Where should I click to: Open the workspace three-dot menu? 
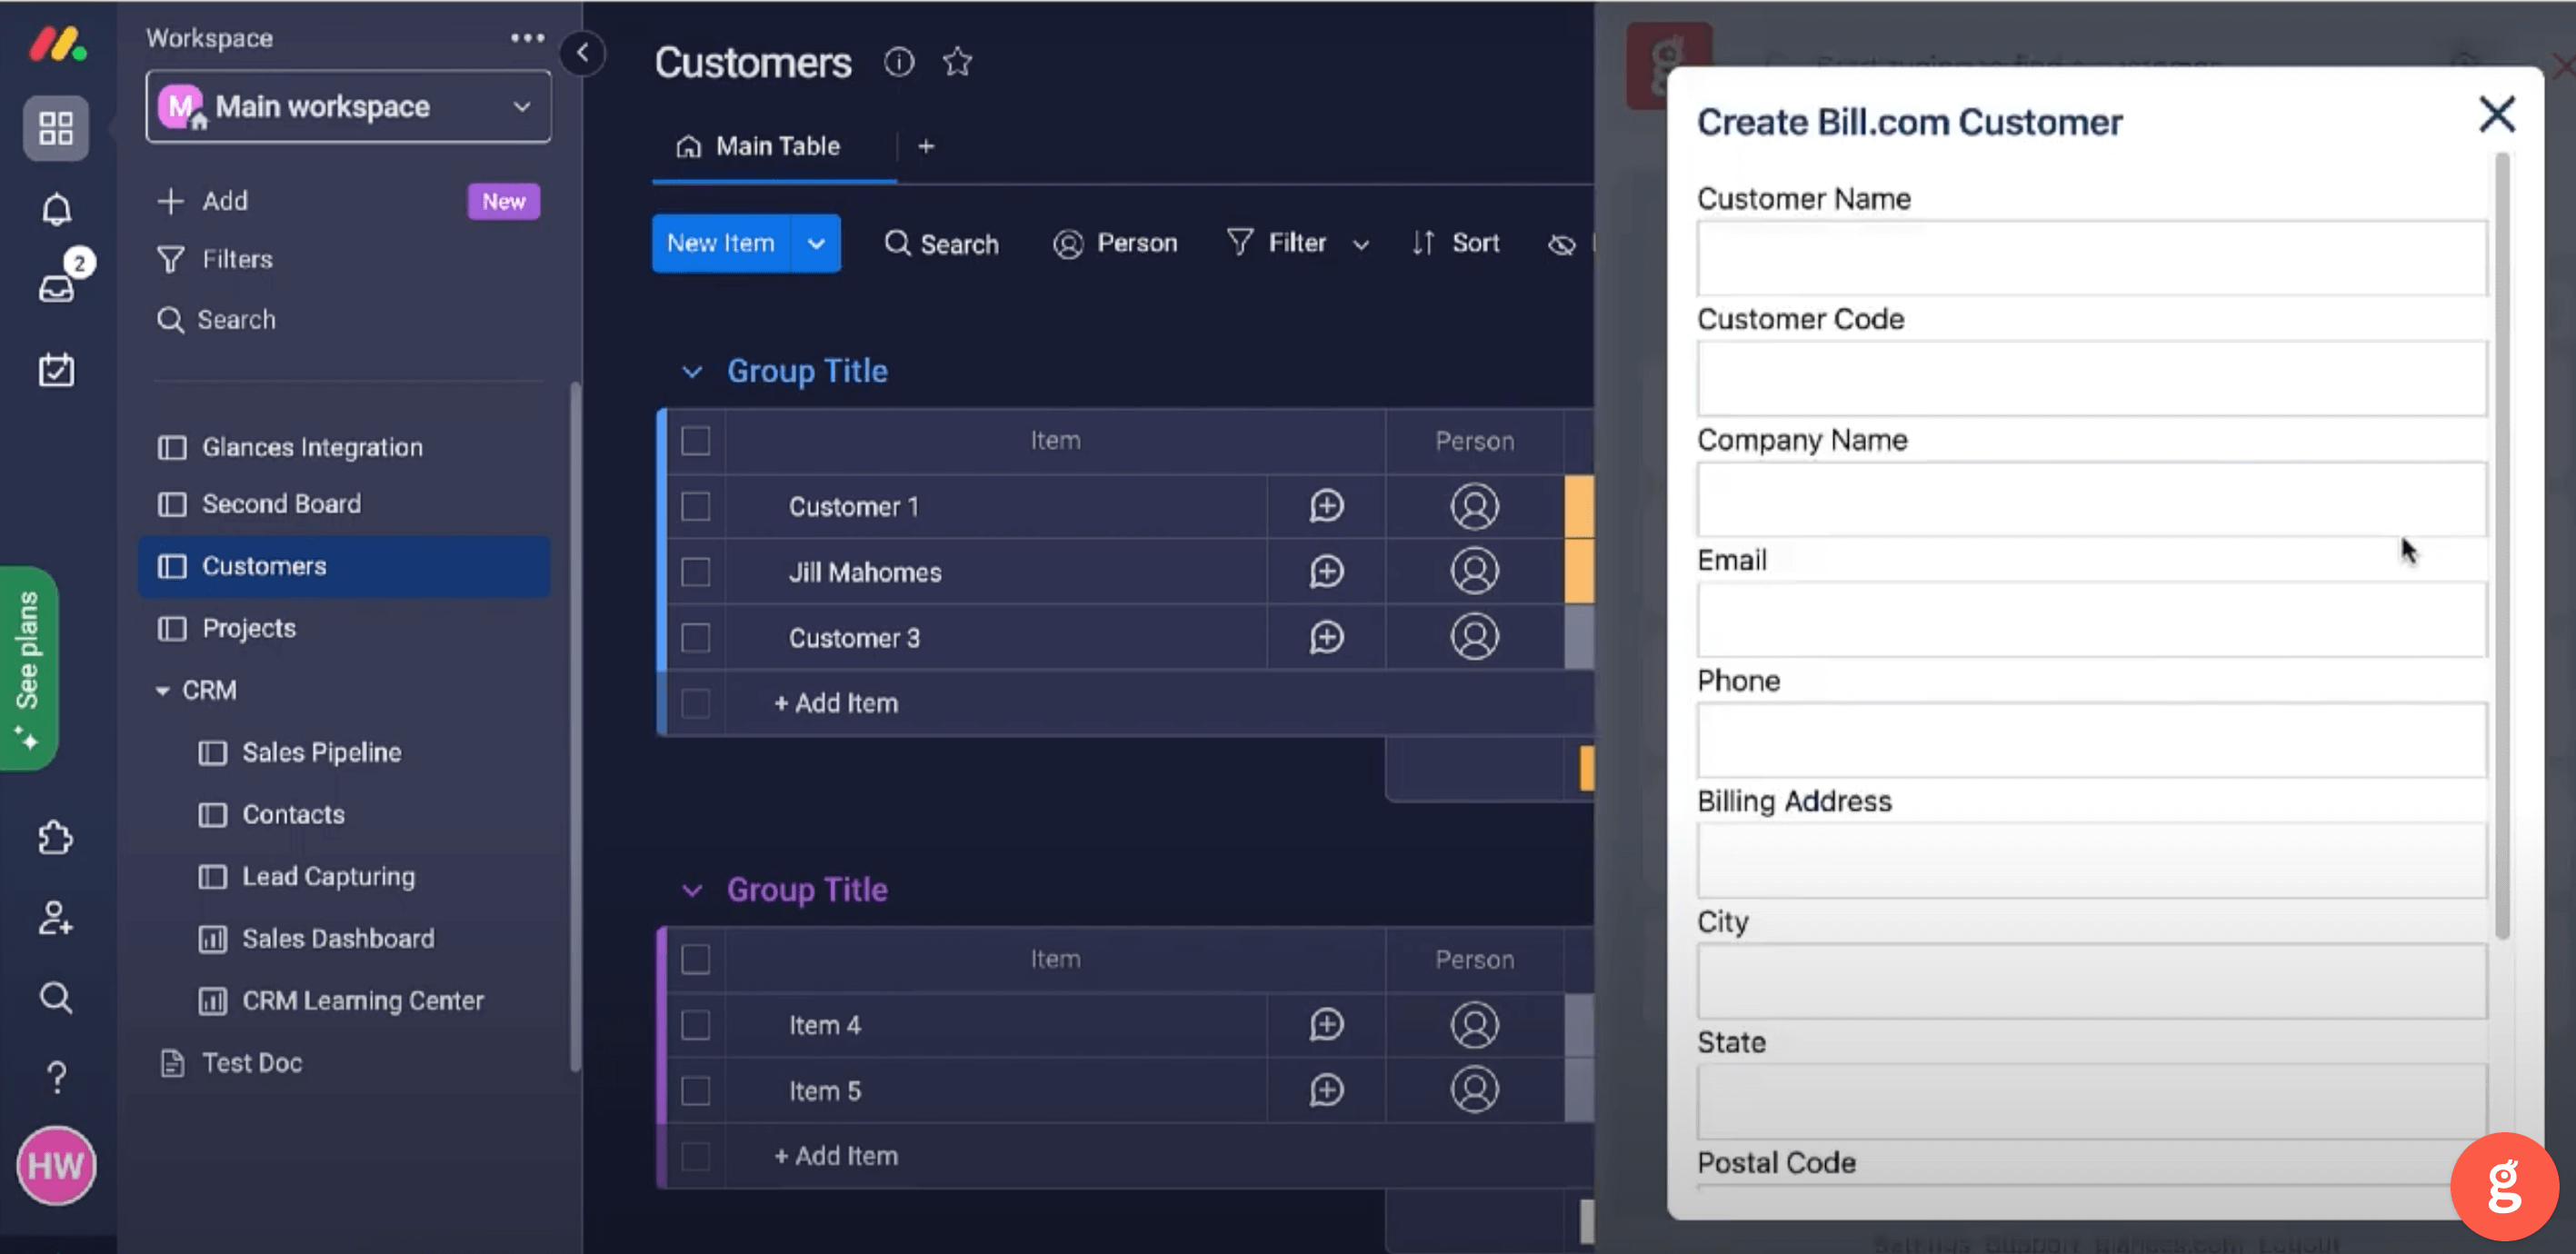(x=527, y=38)
